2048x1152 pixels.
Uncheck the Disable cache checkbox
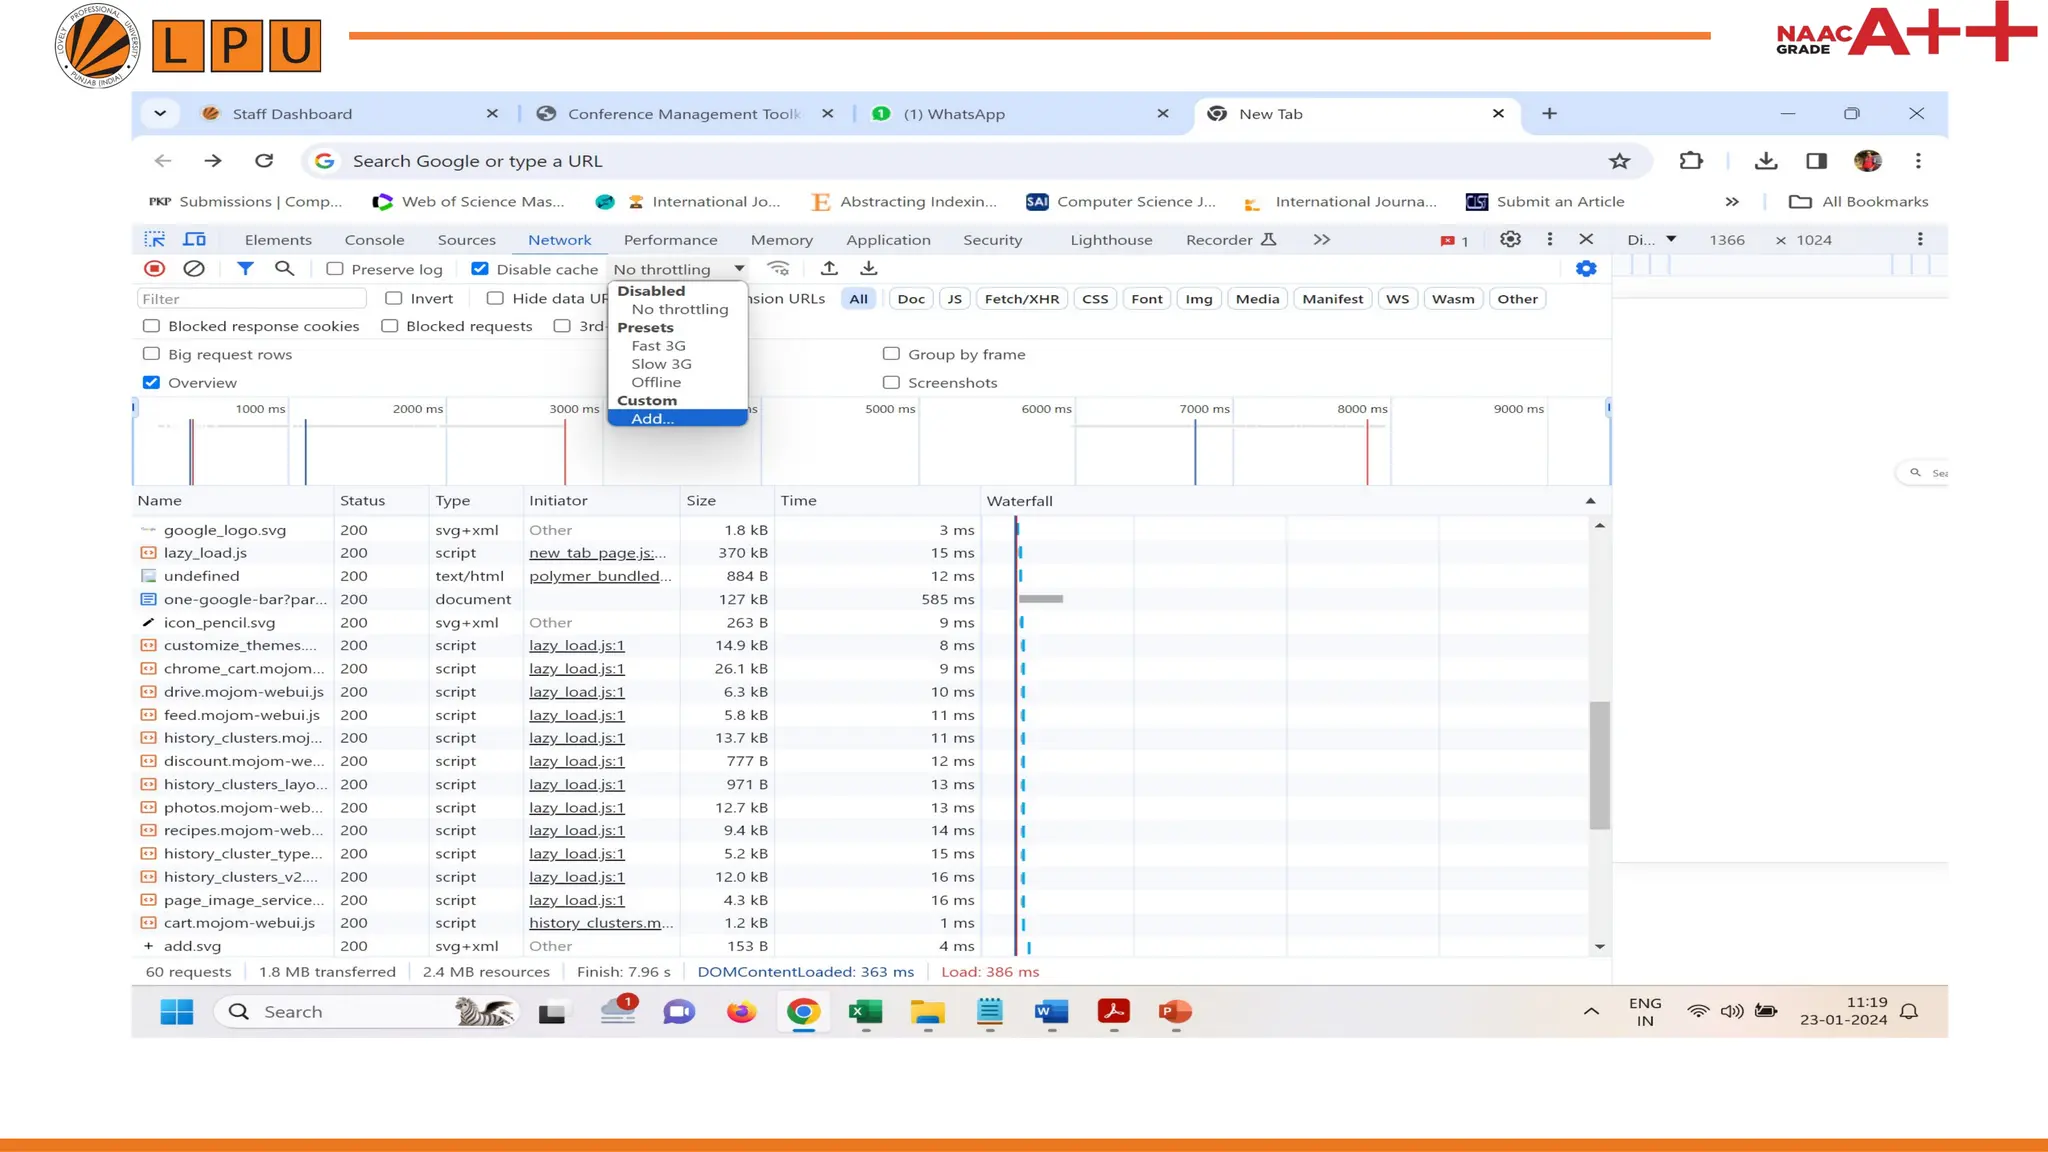480,269
